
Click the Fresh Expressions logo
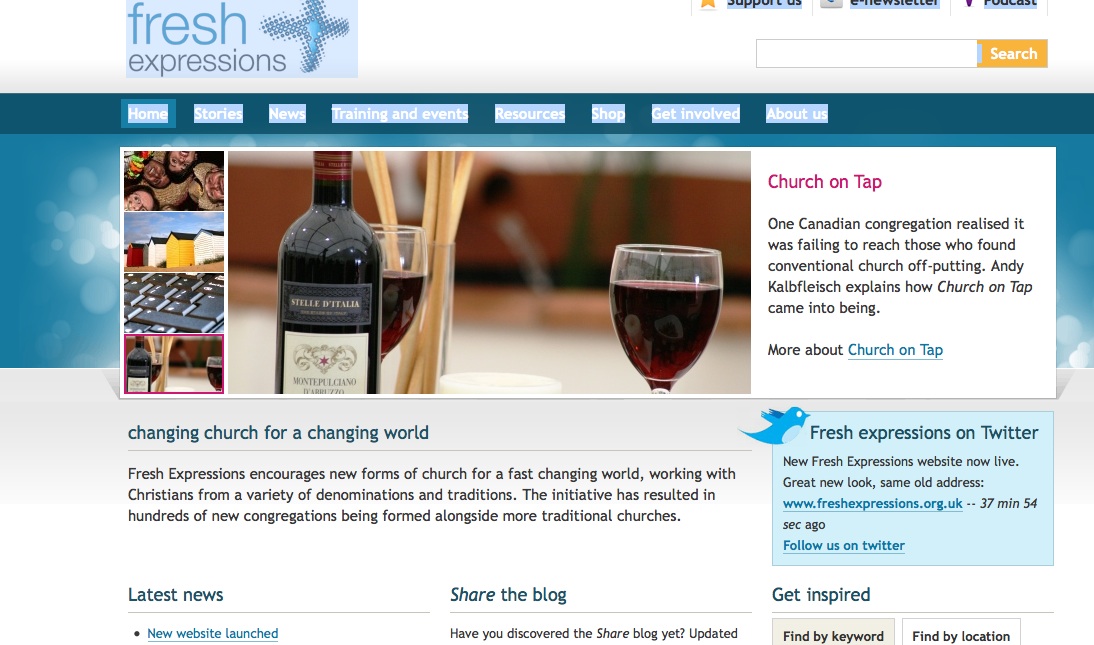241,38
